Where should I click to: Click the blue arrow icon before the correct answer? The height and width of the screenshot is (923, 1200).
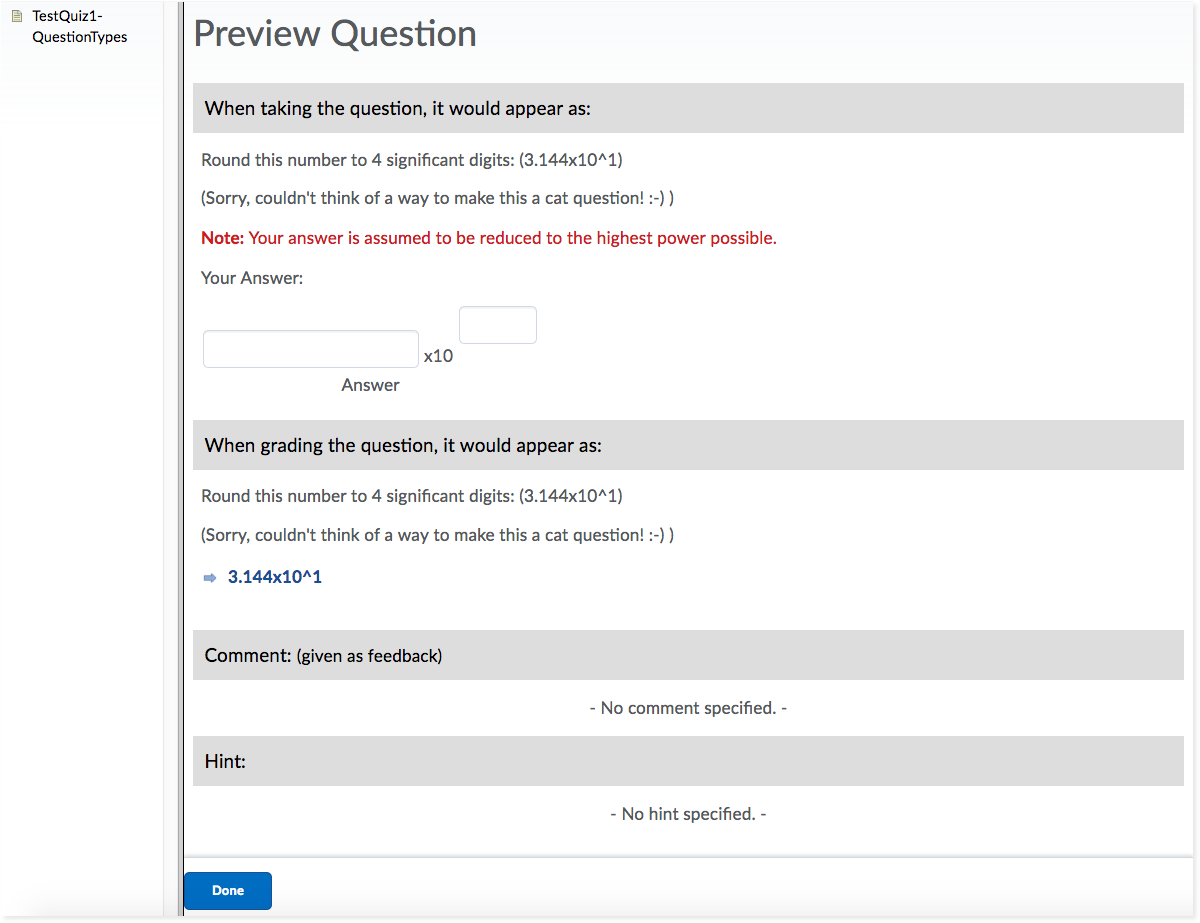pyautogui.click(x=210, y=578)
